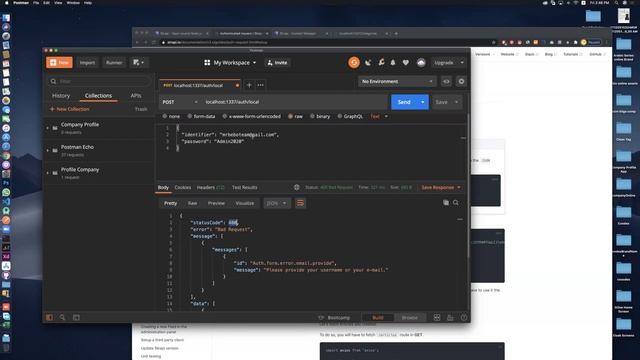
Task: Open Find and Replace in bottom bar
Action: click(x=62, y=317)
